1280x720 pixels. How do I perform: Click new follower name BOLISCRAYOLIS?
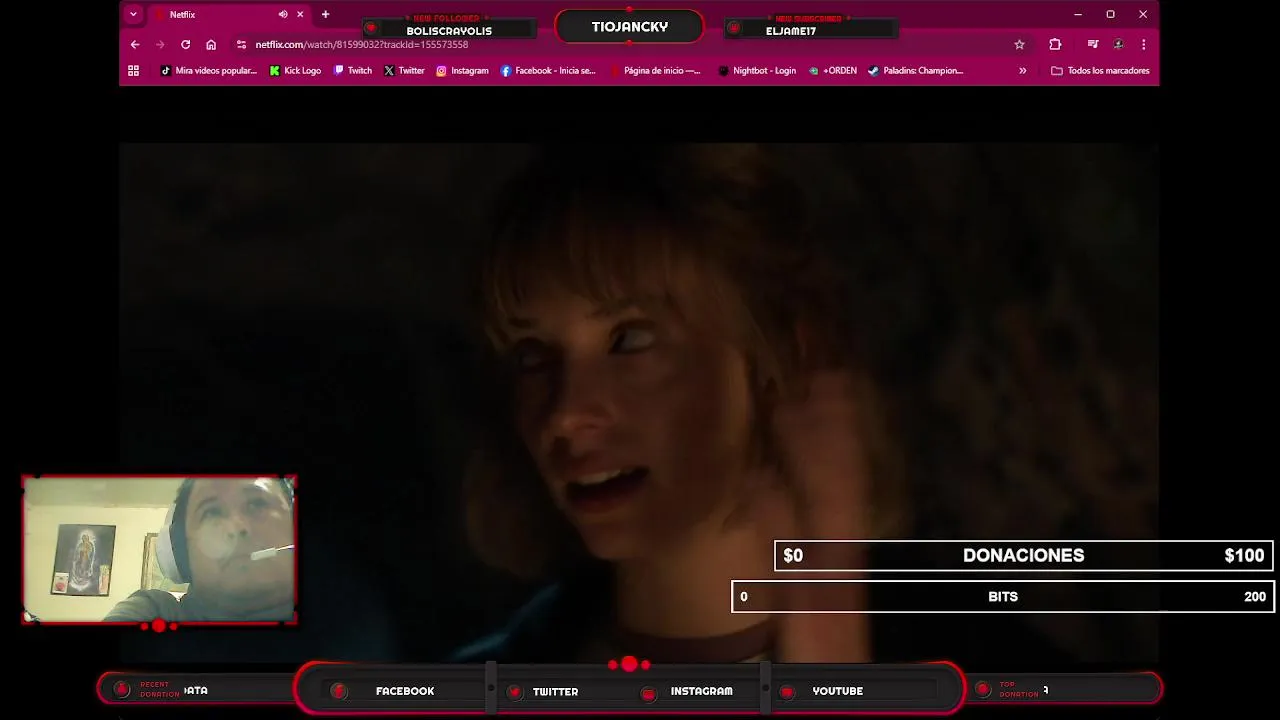tap(449, 31)
